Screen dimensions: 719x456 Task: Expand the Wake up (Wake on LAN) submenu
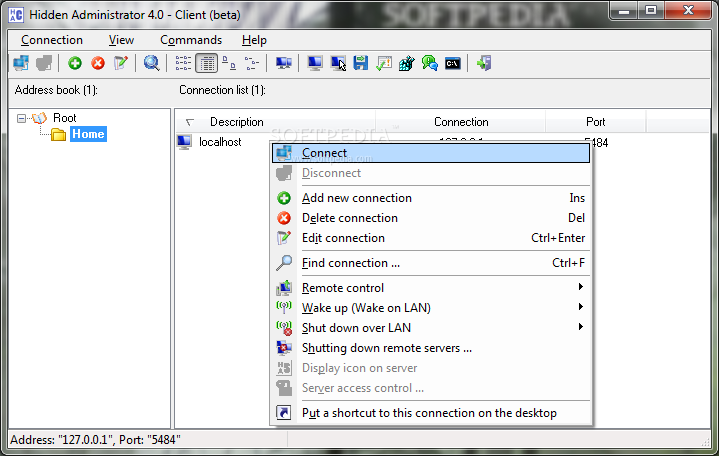click(431, 308)
